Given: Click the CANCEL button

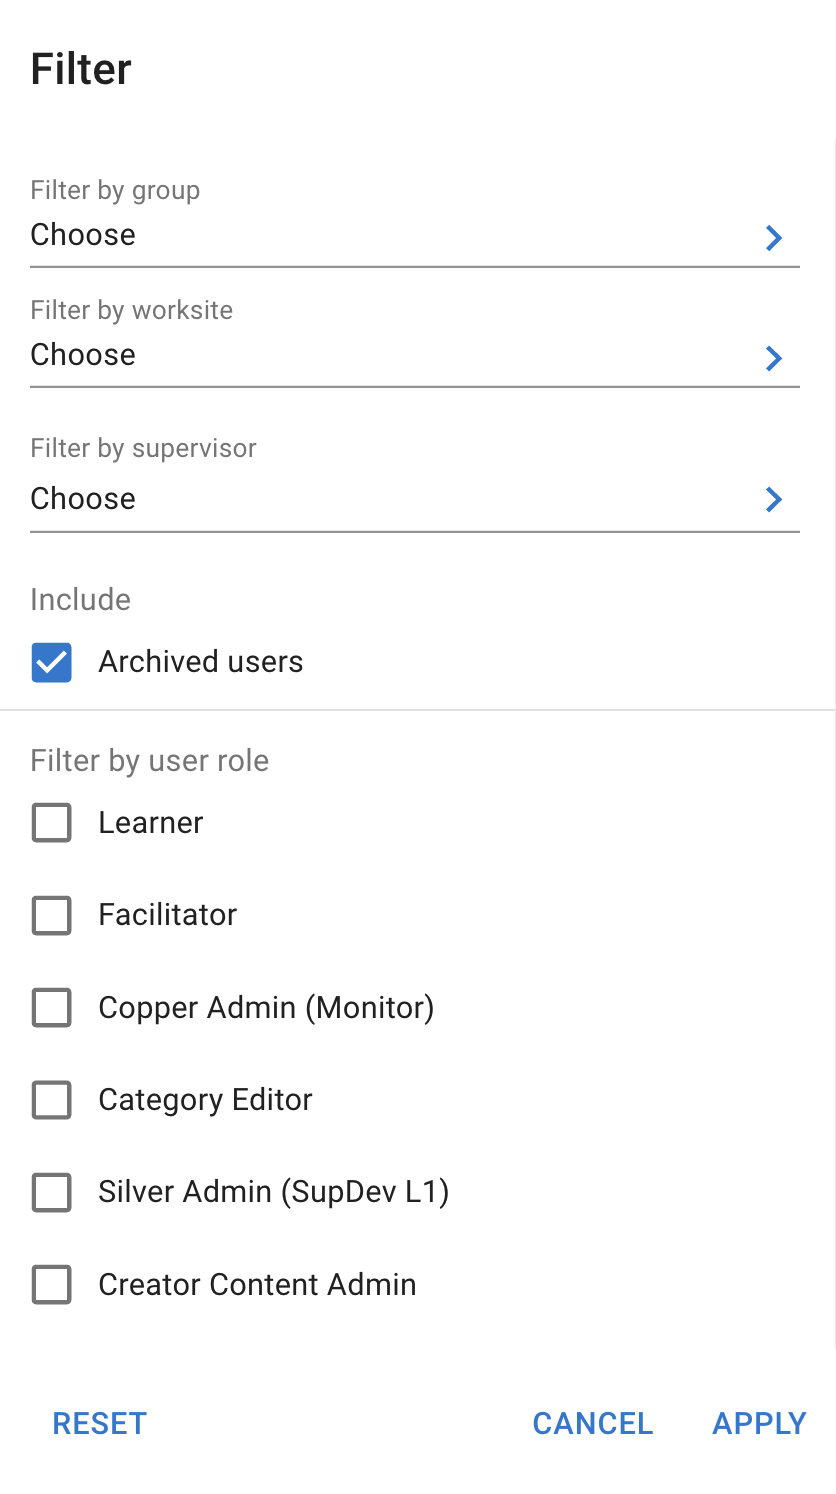Looking at the screenshot, I should pyautogui.click(x=592, y=1423).
